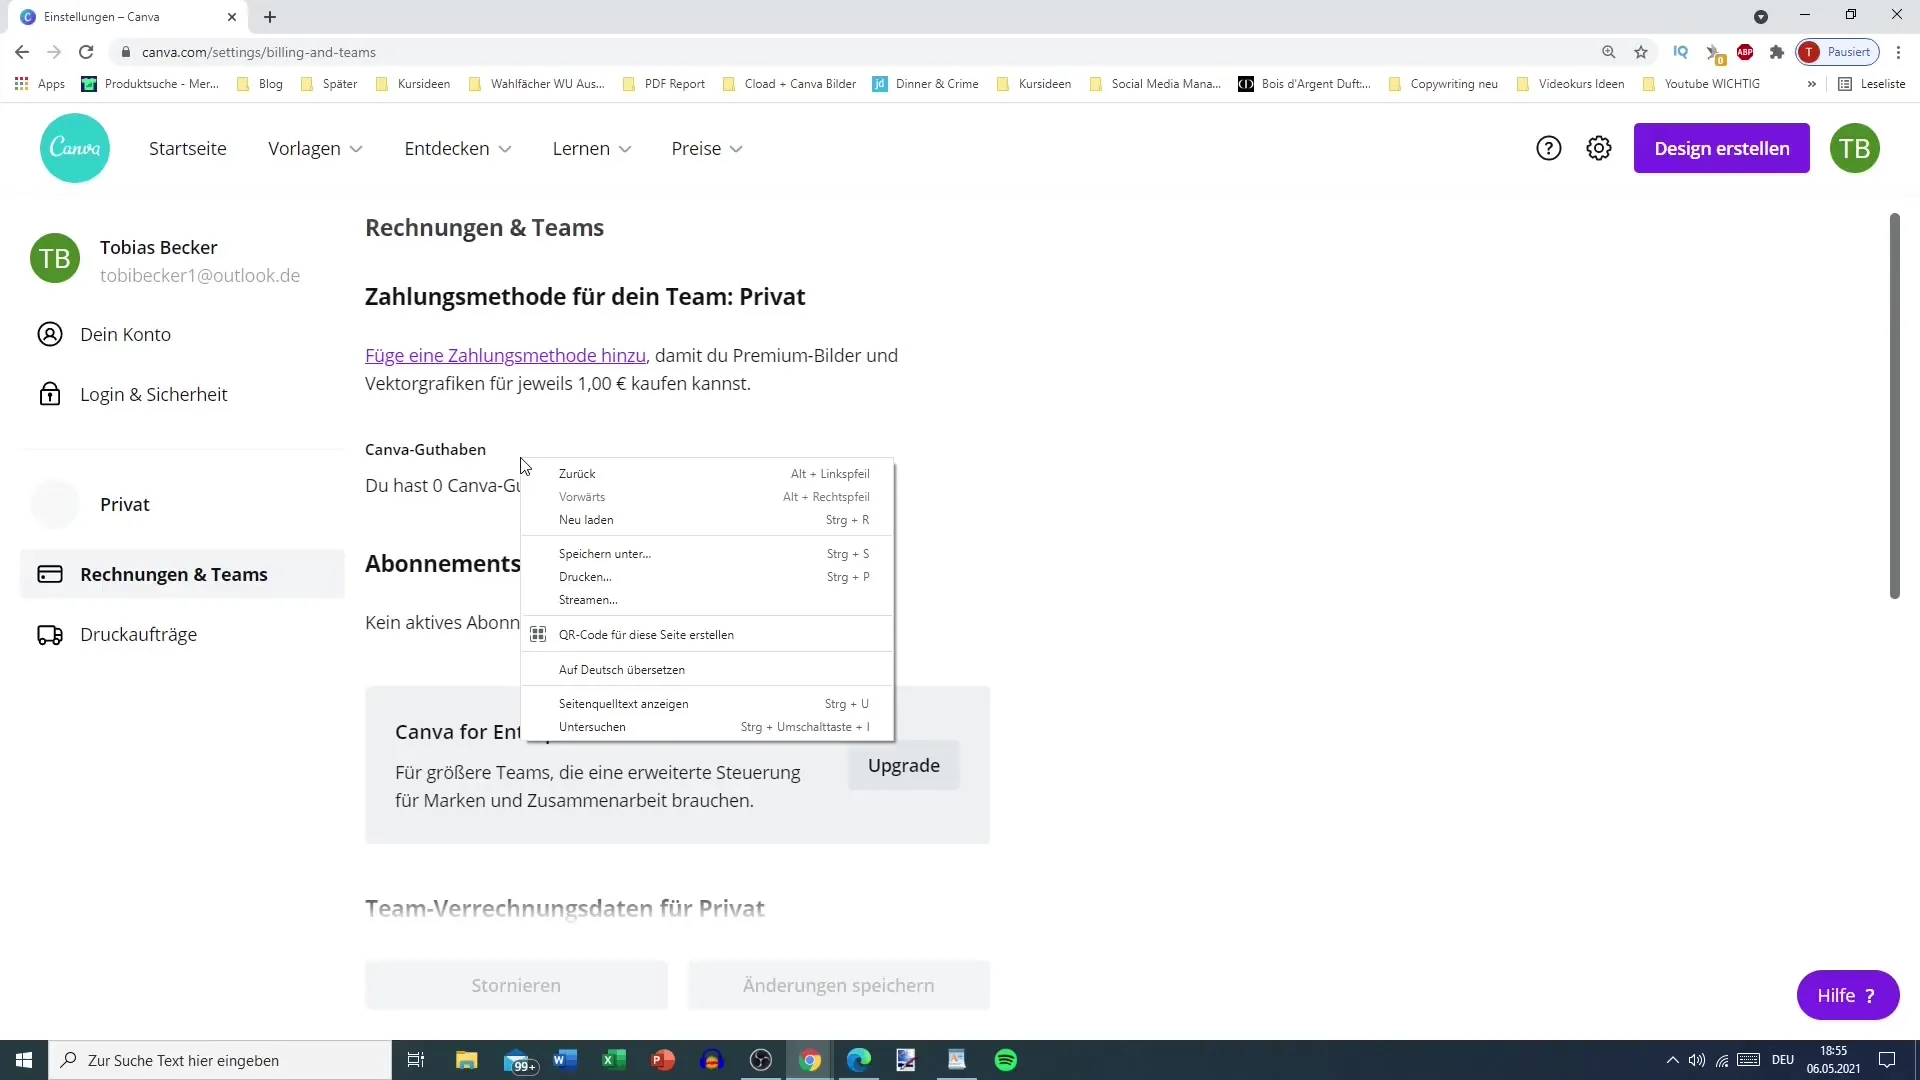The image size is (1920, 1080).
Task: Click the page vertical scrollbar
Action: click(x=1894, y=405)
